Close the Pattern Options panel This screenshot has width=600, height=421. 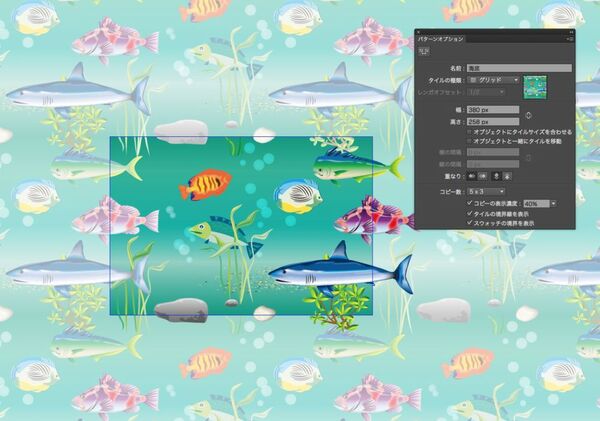419,32
